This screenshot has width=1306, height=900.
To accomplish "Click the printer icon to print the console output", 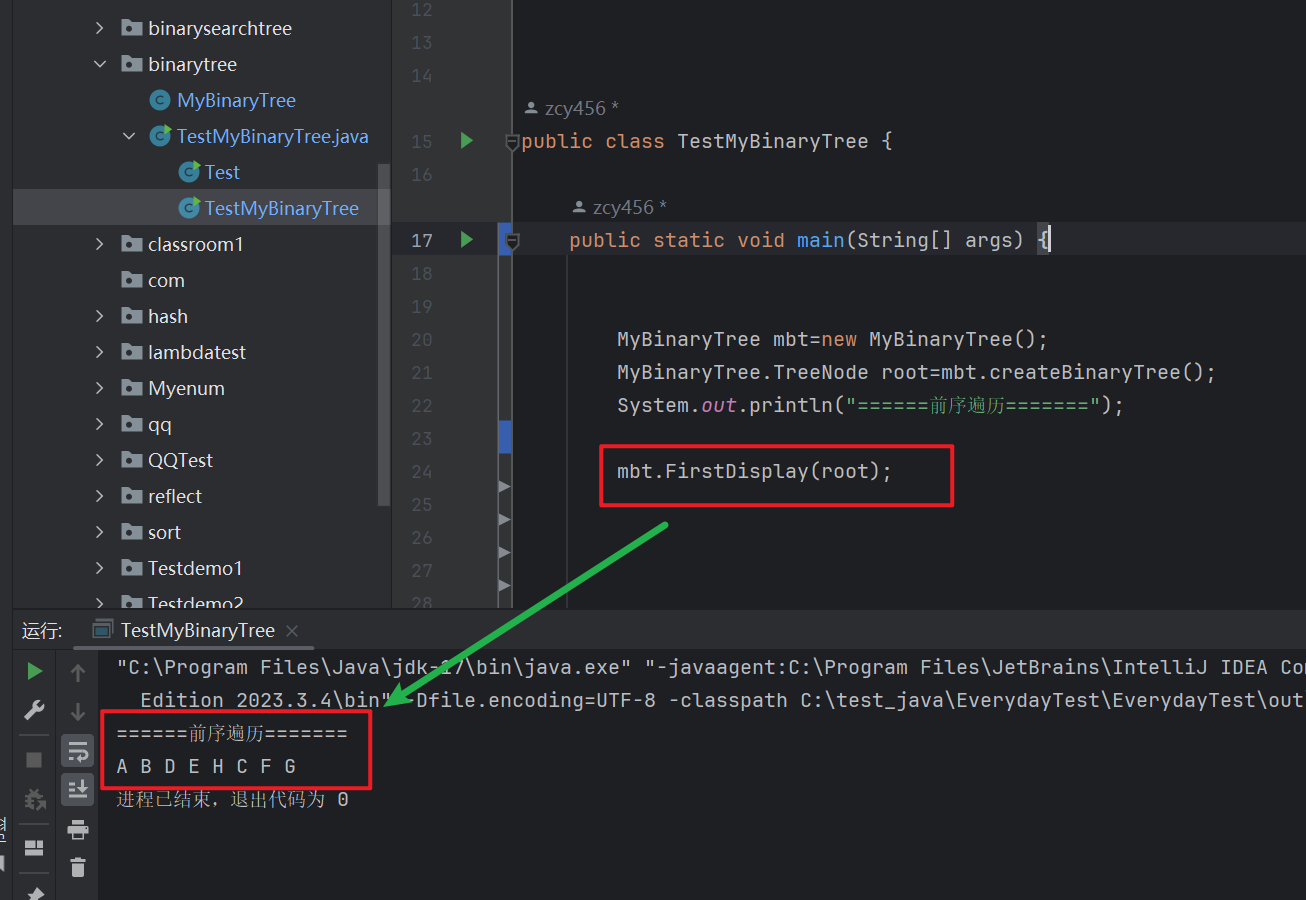I will pyautogui.click(x=78, y=829).
